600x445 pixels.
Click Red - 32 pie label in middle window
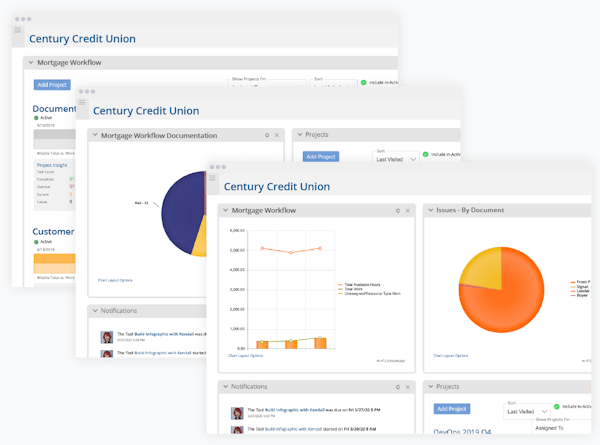coord(141,203)
